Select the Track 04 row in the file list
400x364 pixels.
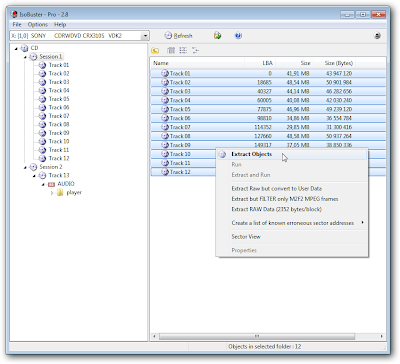coord(268,100)
